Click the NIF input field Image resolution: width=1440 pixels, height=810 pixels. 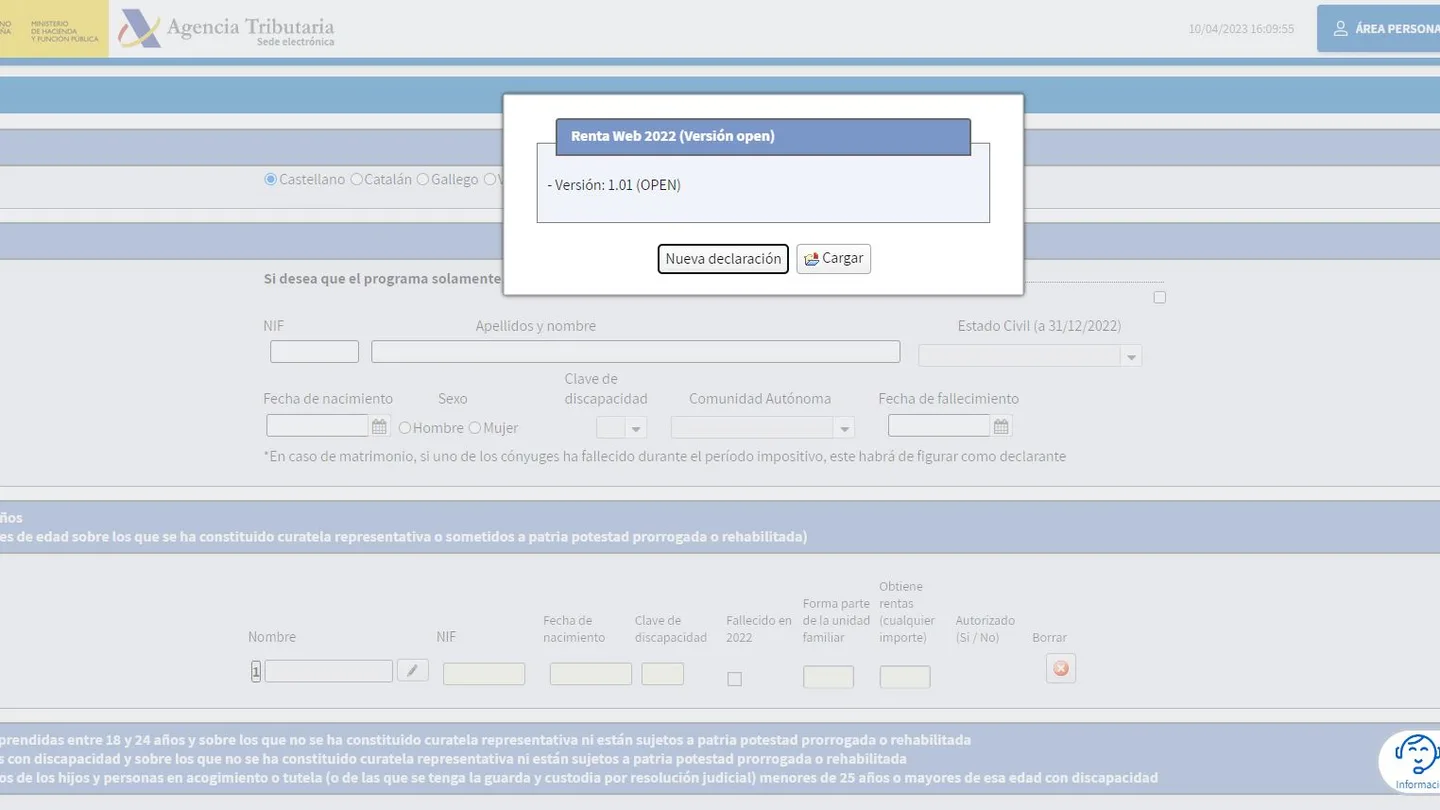(x=314, y=352)
